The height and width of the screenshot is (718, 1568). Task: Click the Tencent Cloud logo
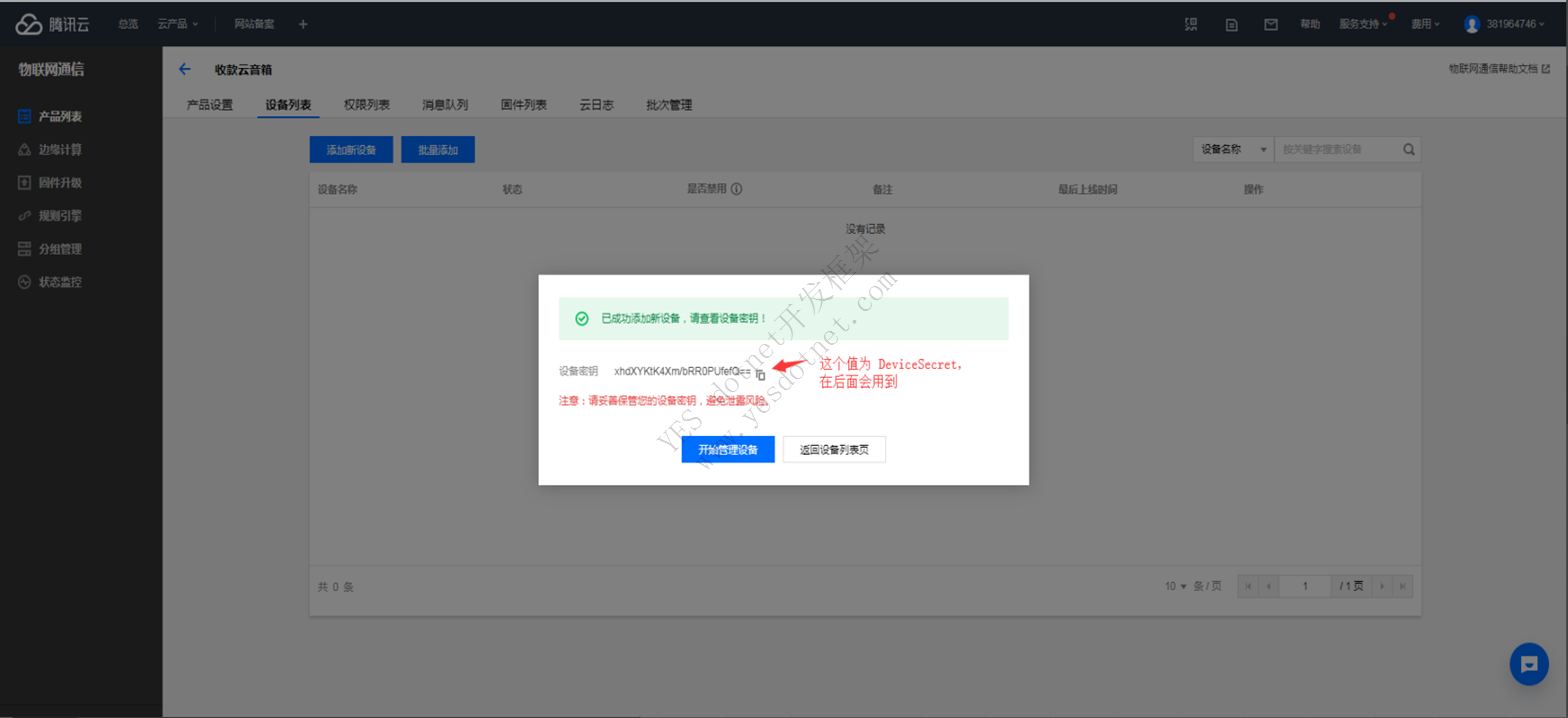(53, 24)
